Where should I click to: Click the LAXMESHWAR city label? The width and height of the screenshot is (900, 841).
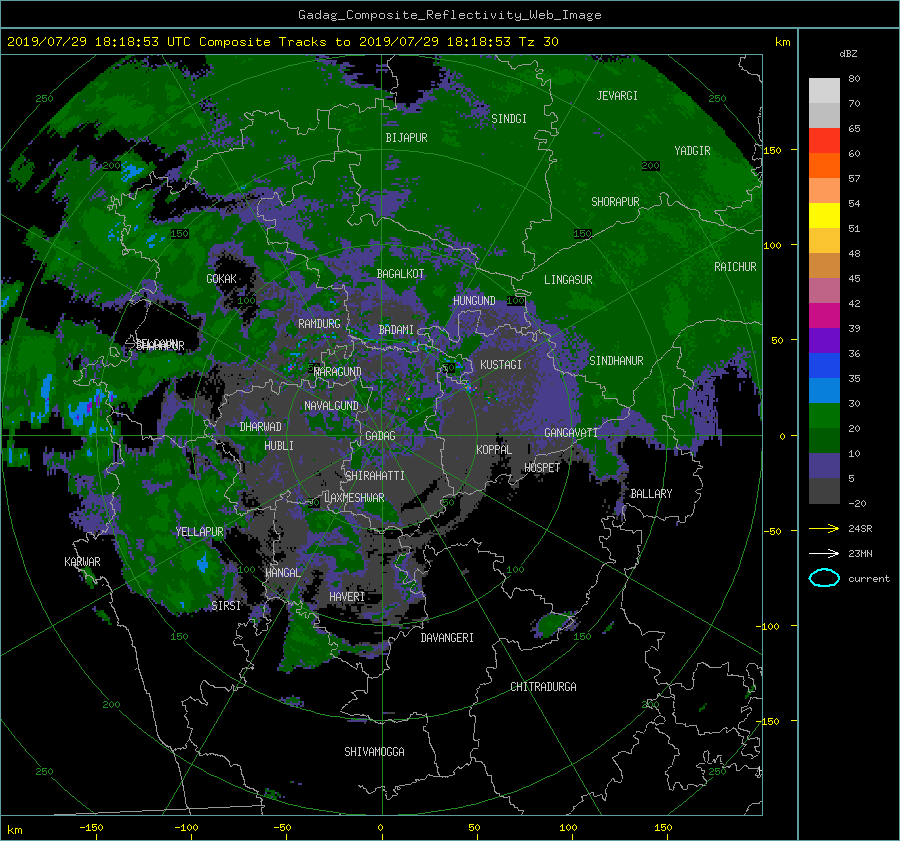click(x=354, y=498)
